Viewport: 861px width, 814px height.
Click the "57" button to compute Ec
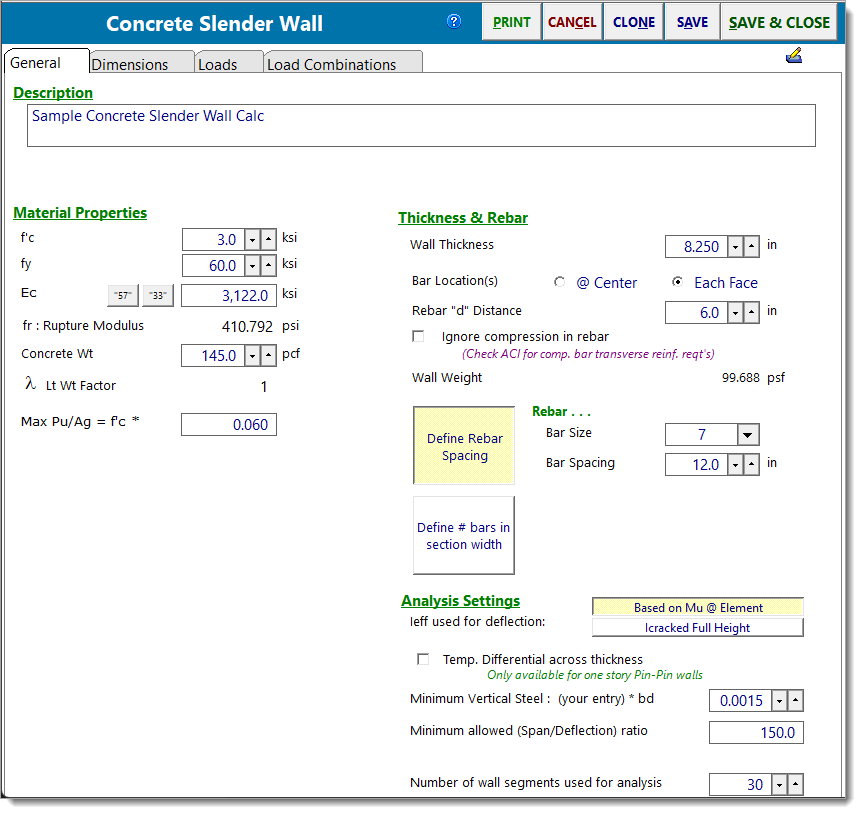click(x=122, y=295)
